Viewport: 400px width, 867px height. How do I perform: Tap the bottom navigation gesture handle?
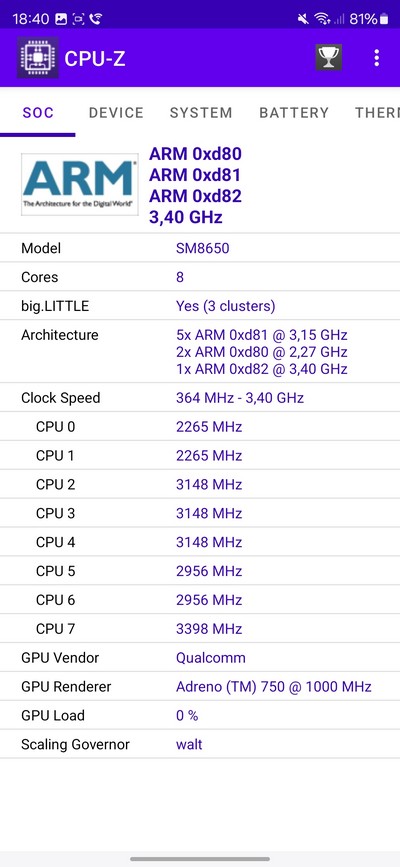tap(200, 859)
